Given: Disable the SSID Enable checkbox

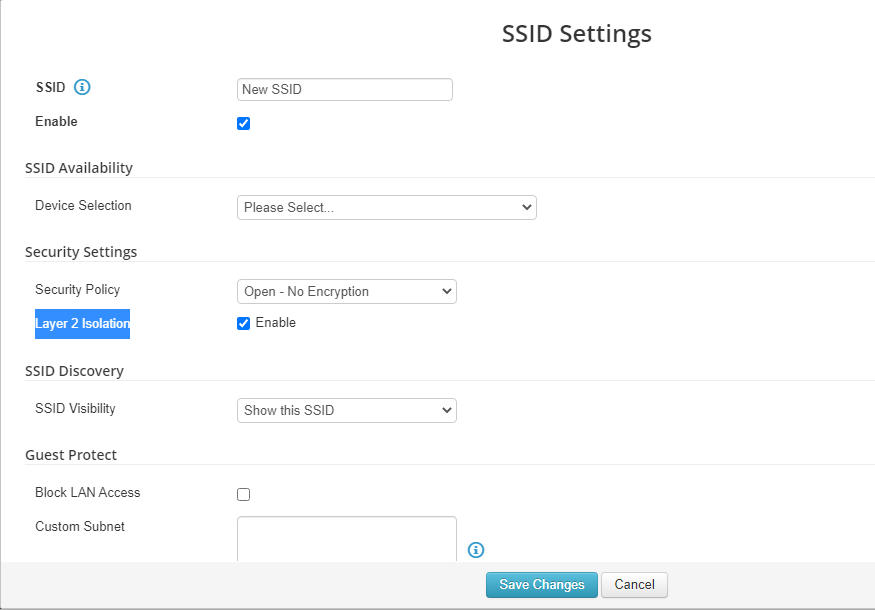Looking at the screenshot, I should pos(243,123).
